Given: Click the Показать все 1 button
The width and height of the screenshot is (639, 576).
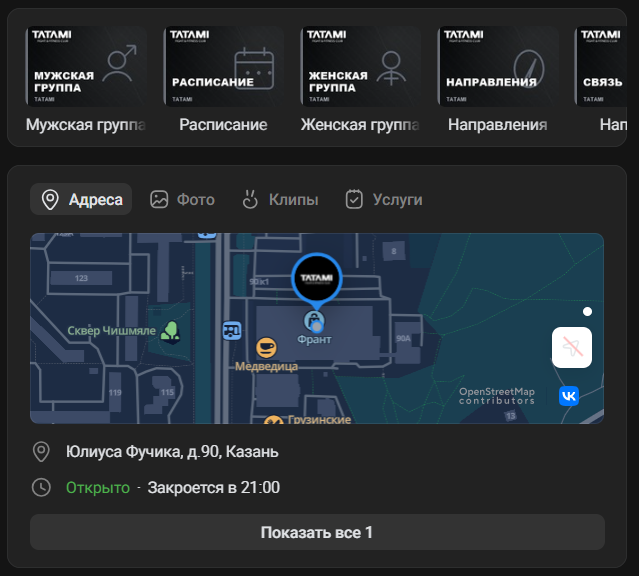Looking at the screenshot, I should [317, 532].
